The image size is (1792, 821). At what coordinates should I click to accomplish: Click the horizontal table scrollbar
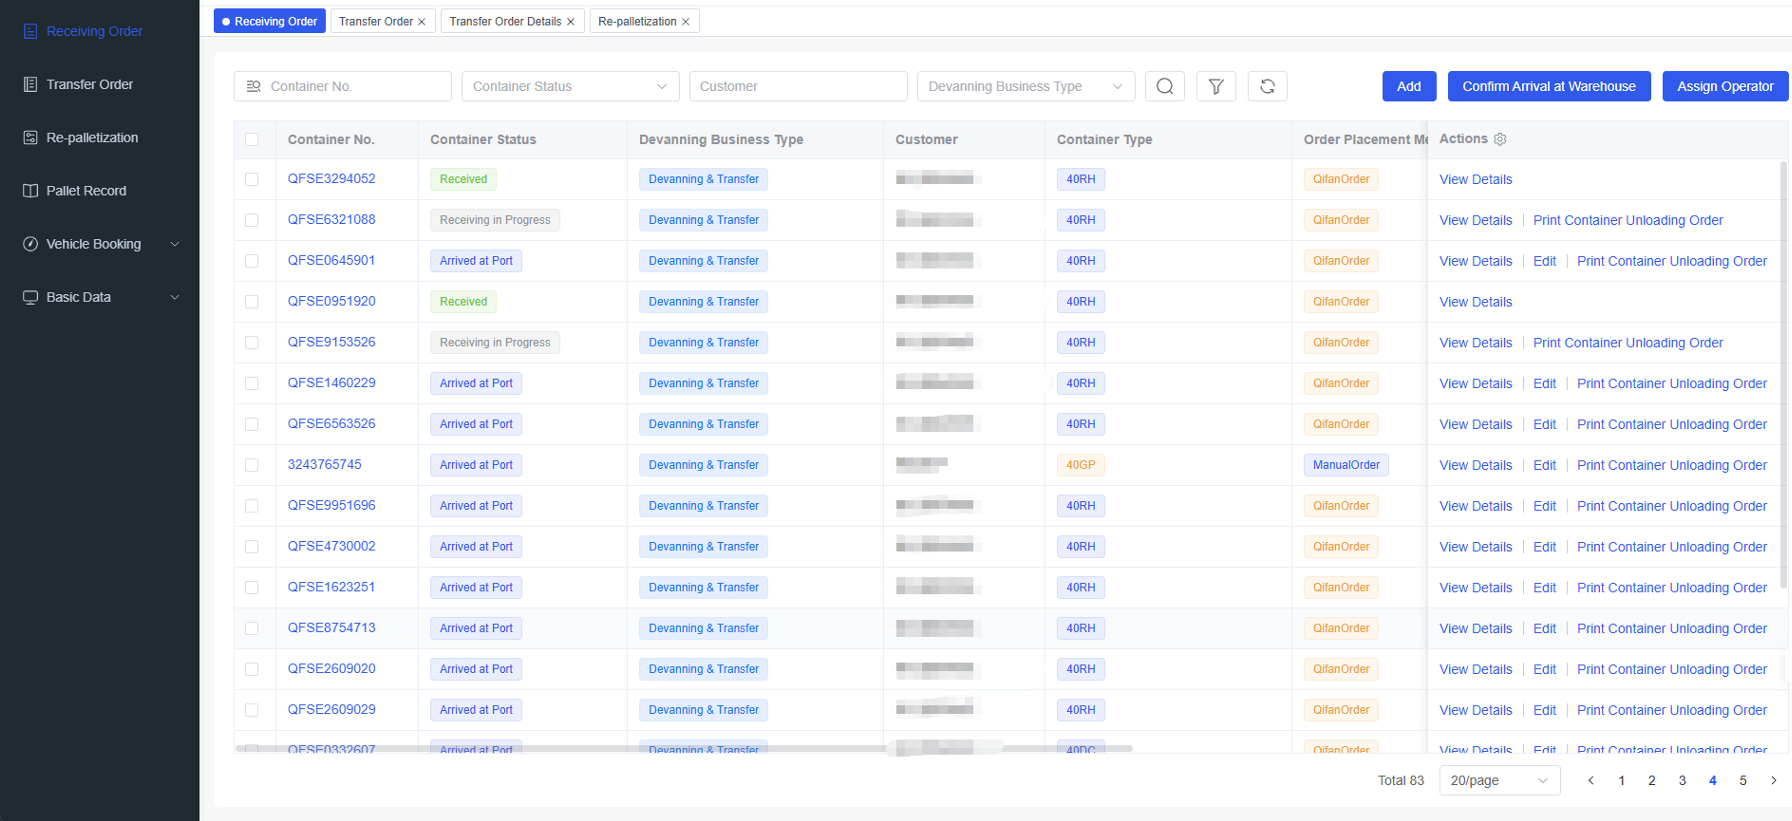684,748
